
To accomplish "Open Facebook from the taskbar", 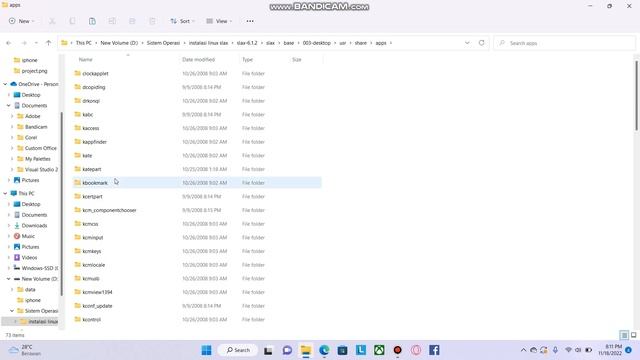I will click(434, 350).
